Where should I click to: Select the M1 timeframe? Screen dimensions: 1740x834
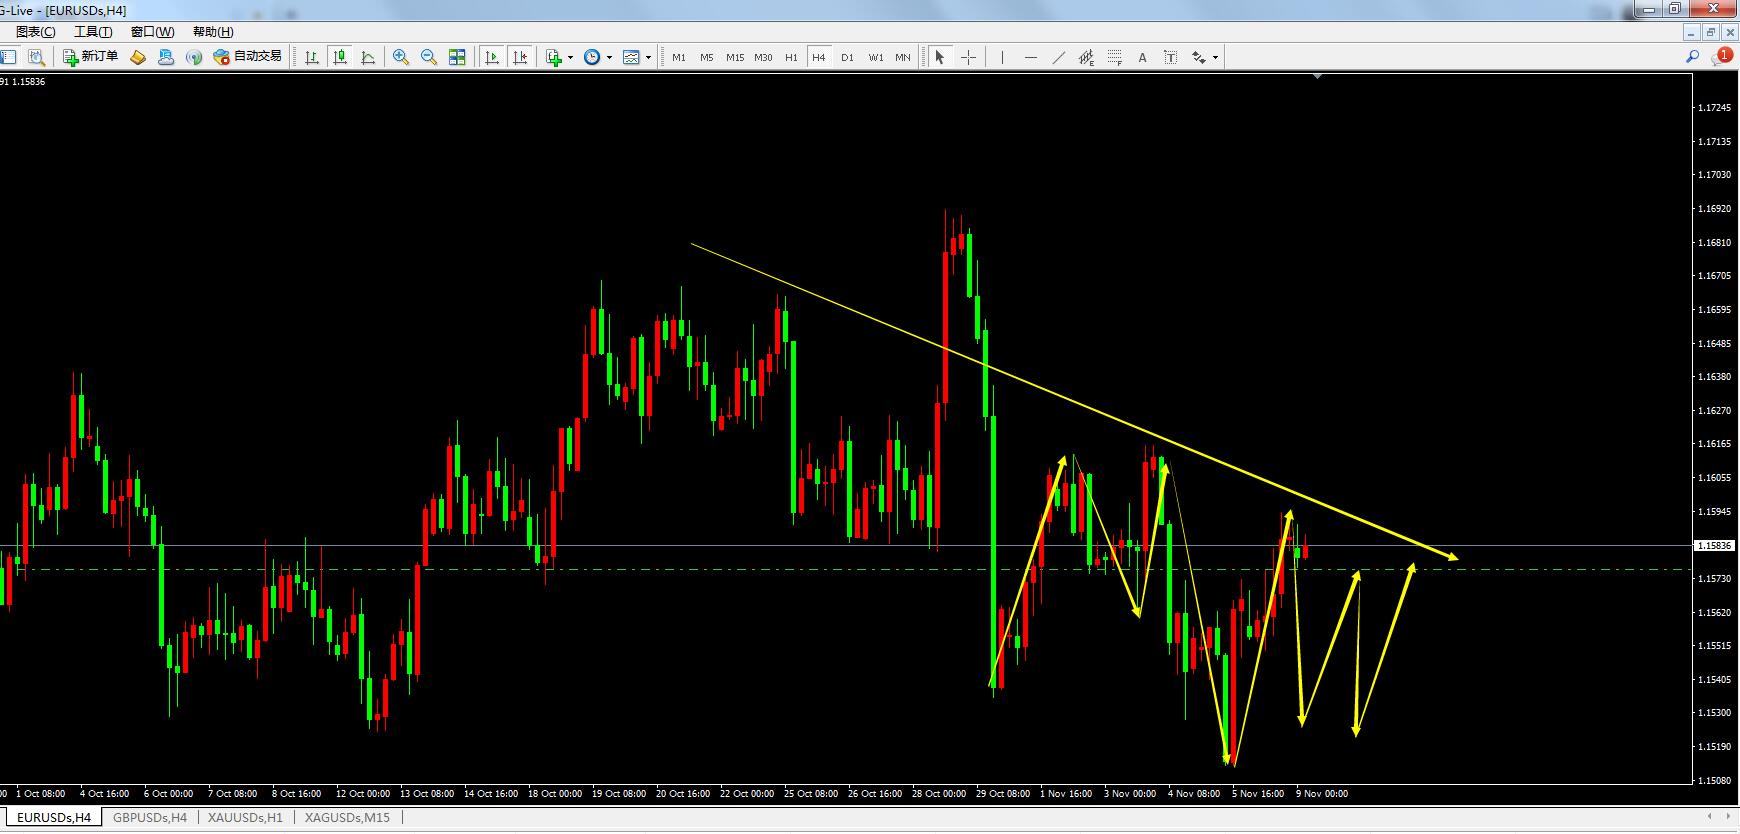click(679, 57)
